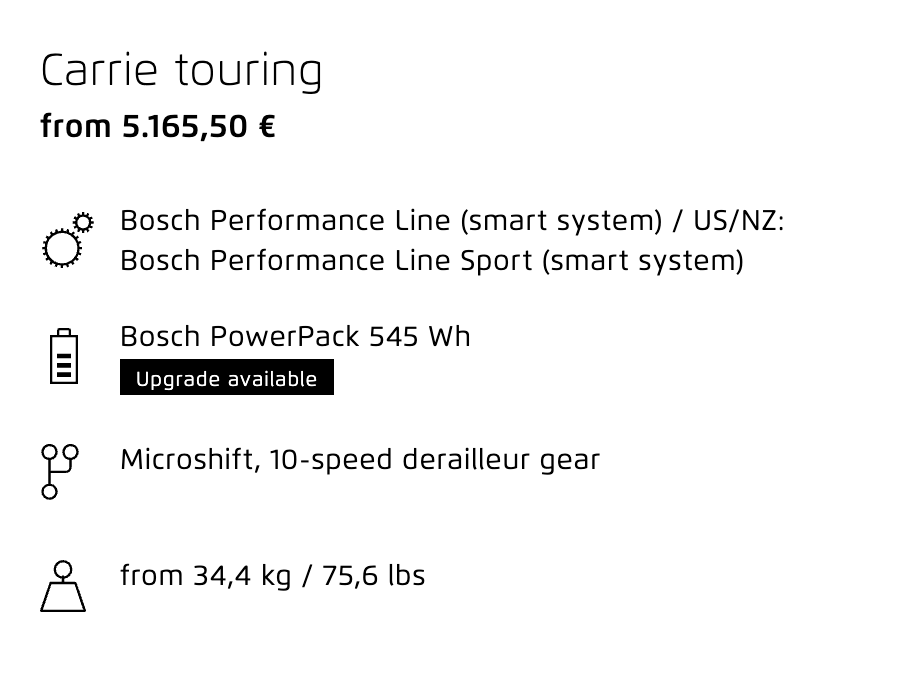Click the battery icon

click(x=64, y=356)
